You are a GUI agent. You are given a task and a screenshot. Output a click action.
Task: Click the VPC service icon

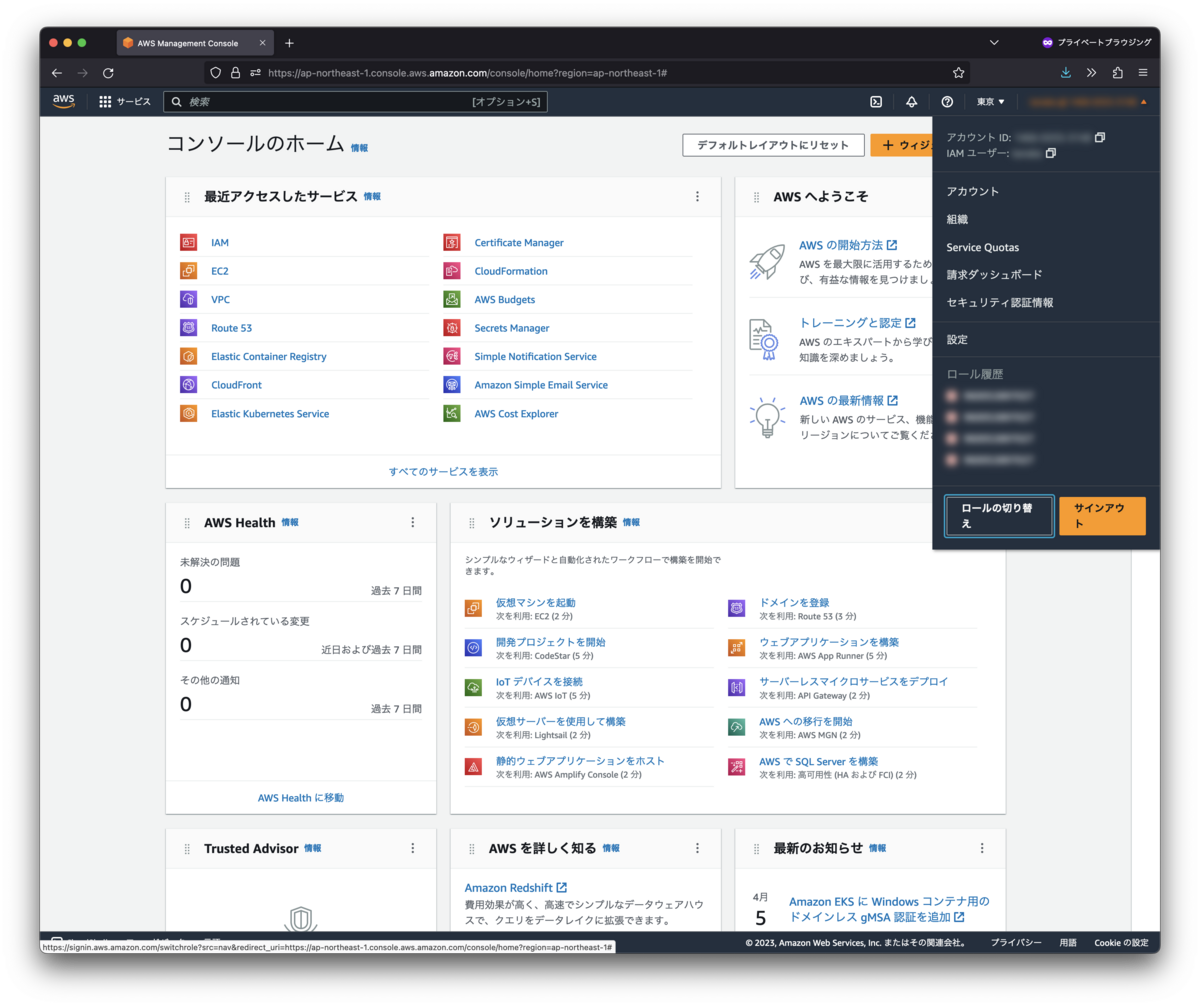[x=188, y=299]
